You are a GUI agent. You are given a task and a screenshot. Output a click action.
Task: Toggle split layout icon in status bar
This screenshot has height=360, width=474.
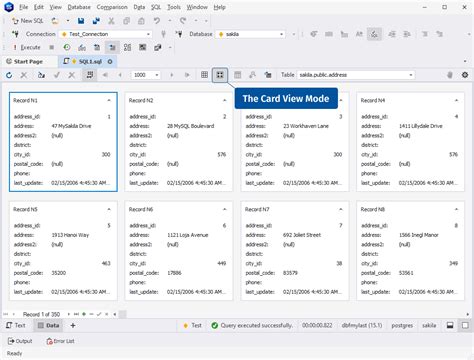[x=450, y=325]
